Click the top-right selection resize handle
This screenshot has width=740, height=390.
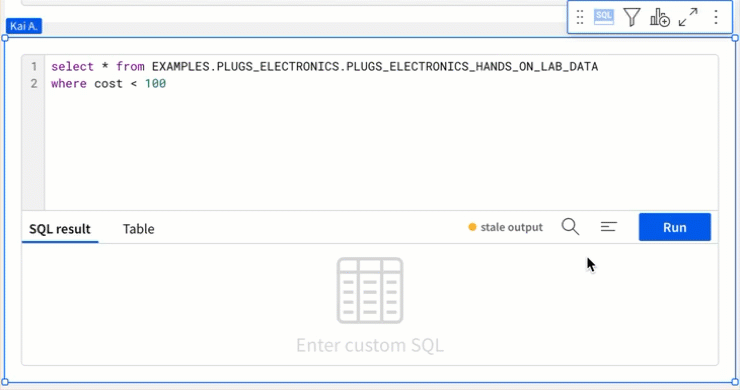(735, 38)
